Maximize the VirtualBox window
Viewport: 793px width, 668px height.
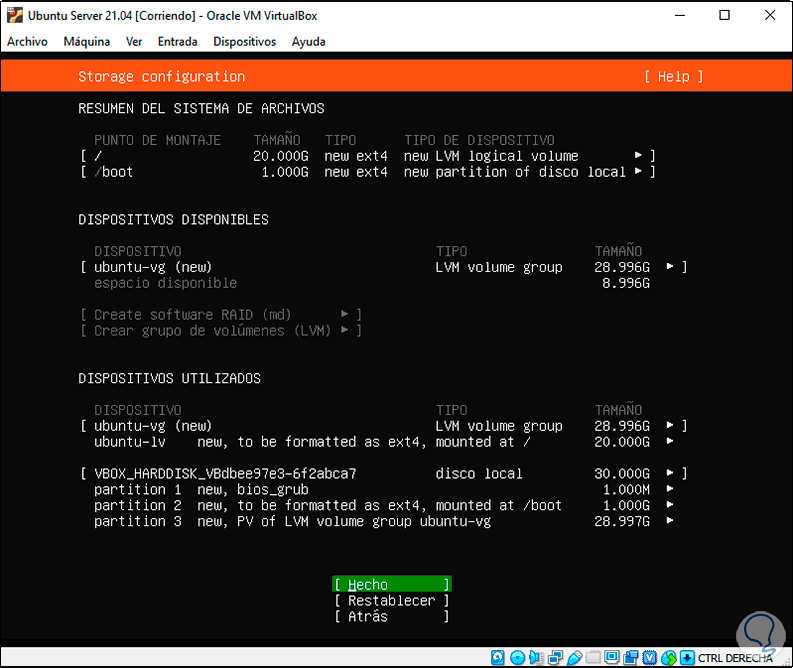(724, 15)
